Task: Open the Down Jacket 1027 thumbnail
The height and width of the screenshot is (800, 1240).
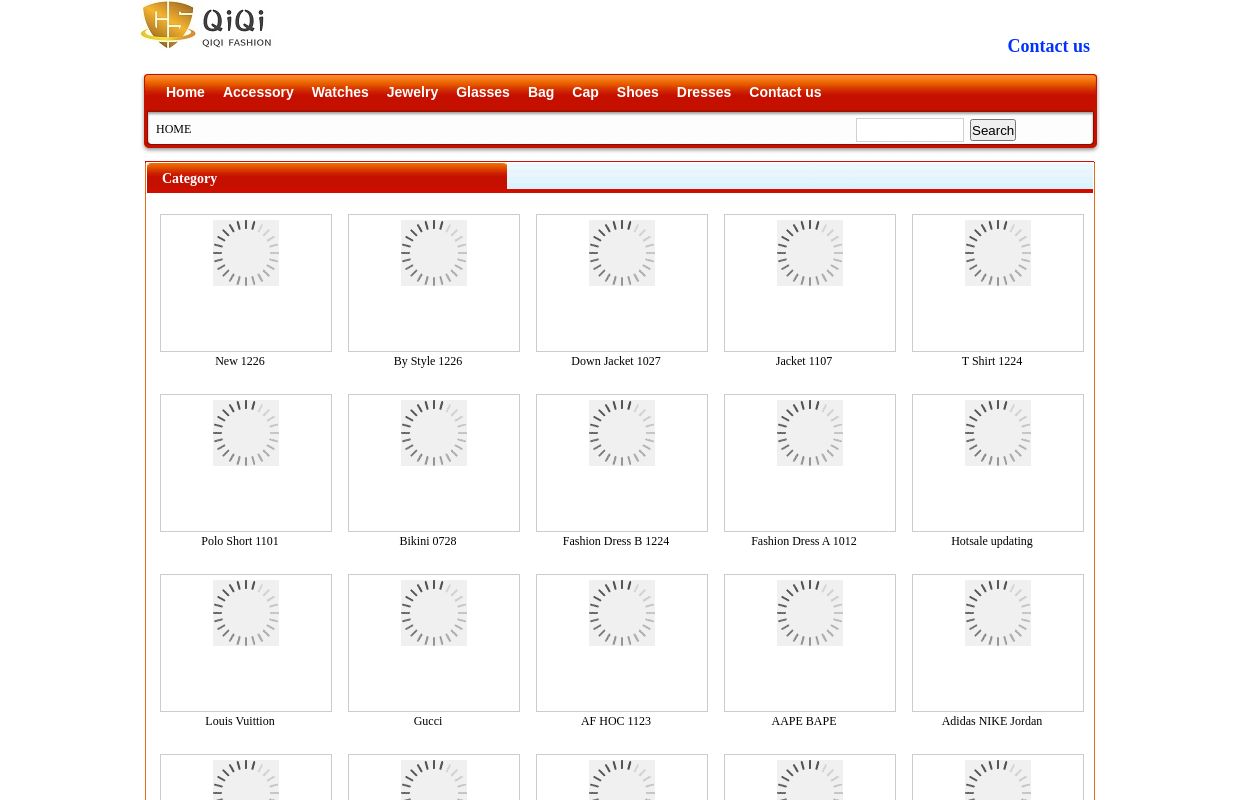Action: coord(622,282)
